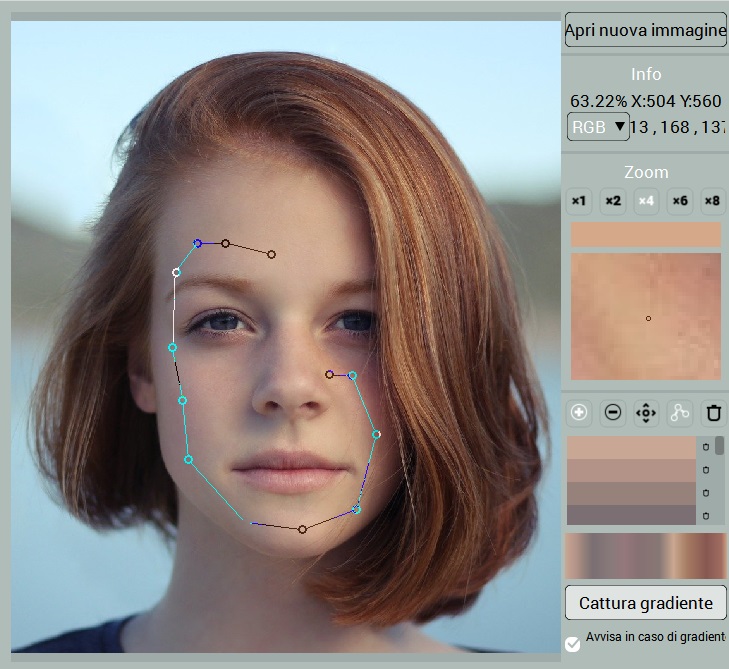Select the path/curve nodes tool icon
Image resolution: width=729 pixels, height=669 pixels.
pyautogui.click(x=680, y=412)
